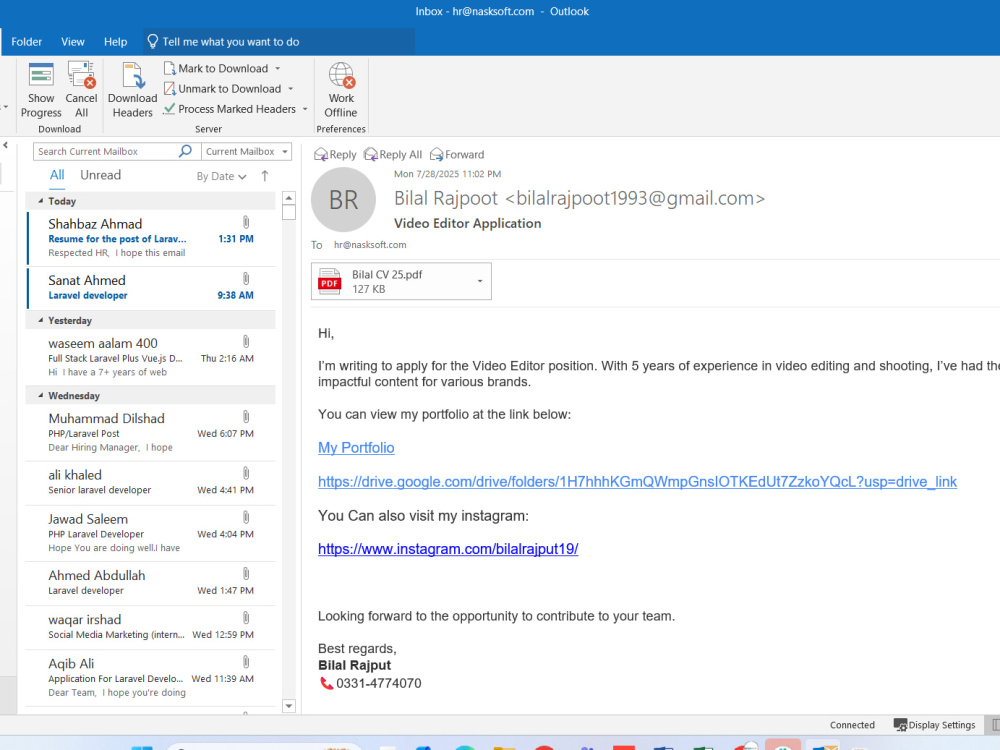
Task: Collapse the Today group
Action: (x=41, y=201)
